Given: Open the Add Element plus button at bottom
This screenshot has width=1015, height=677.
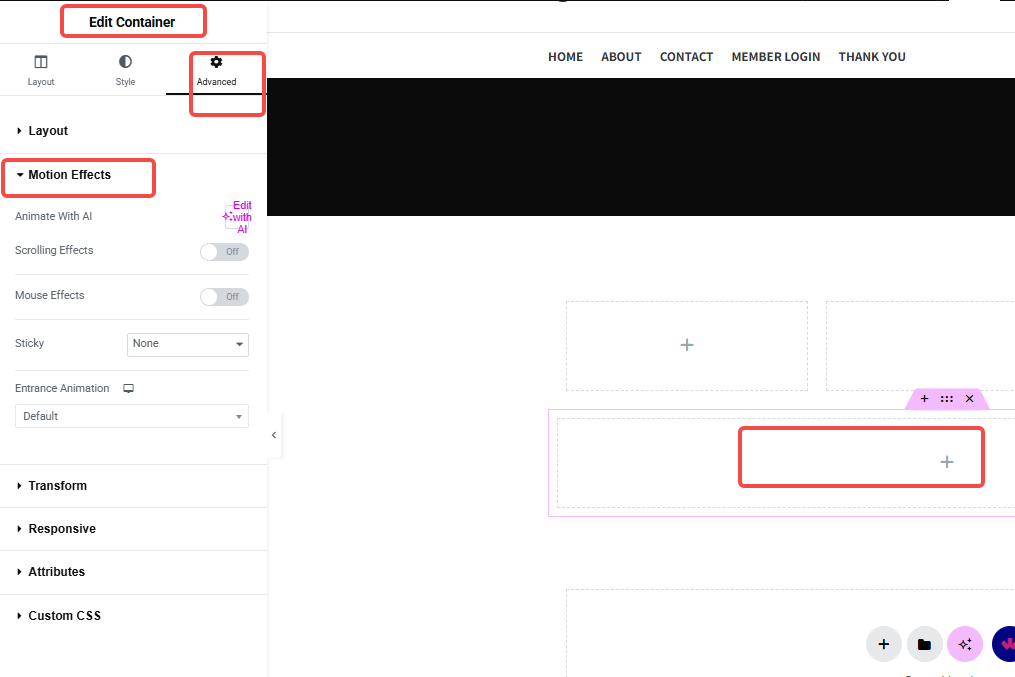Looking at the screenshot, I should click(883, 644).
